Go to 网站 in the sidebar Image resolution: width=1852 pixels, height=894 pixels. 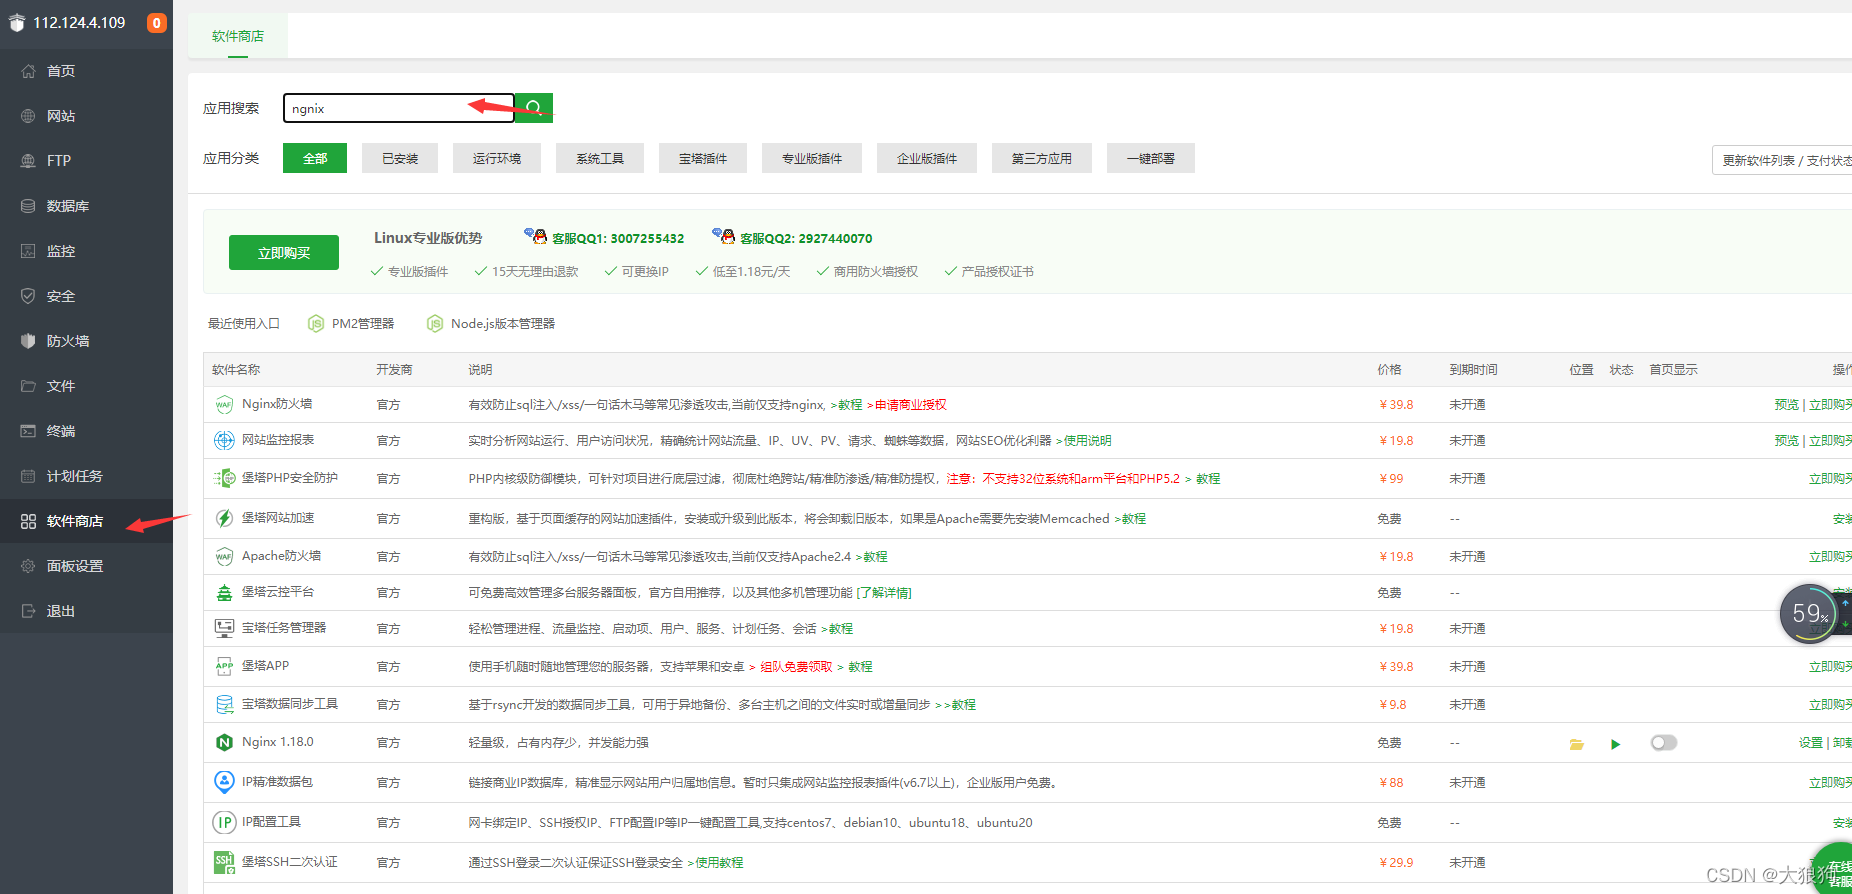(x=60, y=116)
